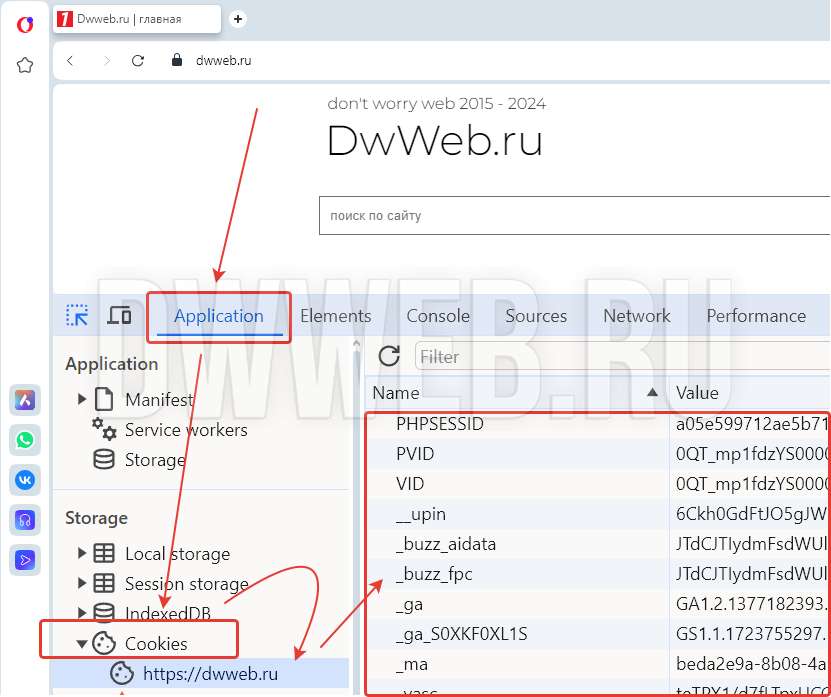This screenshot has width=831, height=697.
Task: Click the Local storage table icon
Action: (104, 553)
